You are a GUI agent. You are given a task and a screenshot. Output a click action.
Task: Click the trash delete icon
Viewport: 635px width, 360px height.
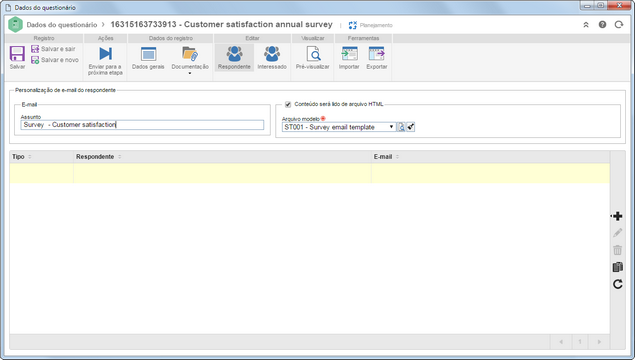pos(617,250)
